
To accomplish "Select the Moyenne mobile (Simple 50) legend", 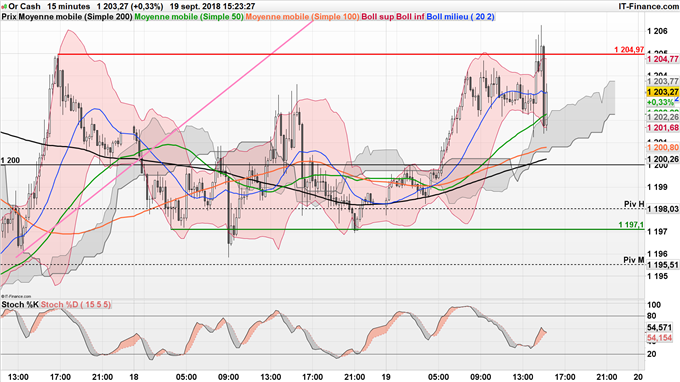I will (189, 17).
